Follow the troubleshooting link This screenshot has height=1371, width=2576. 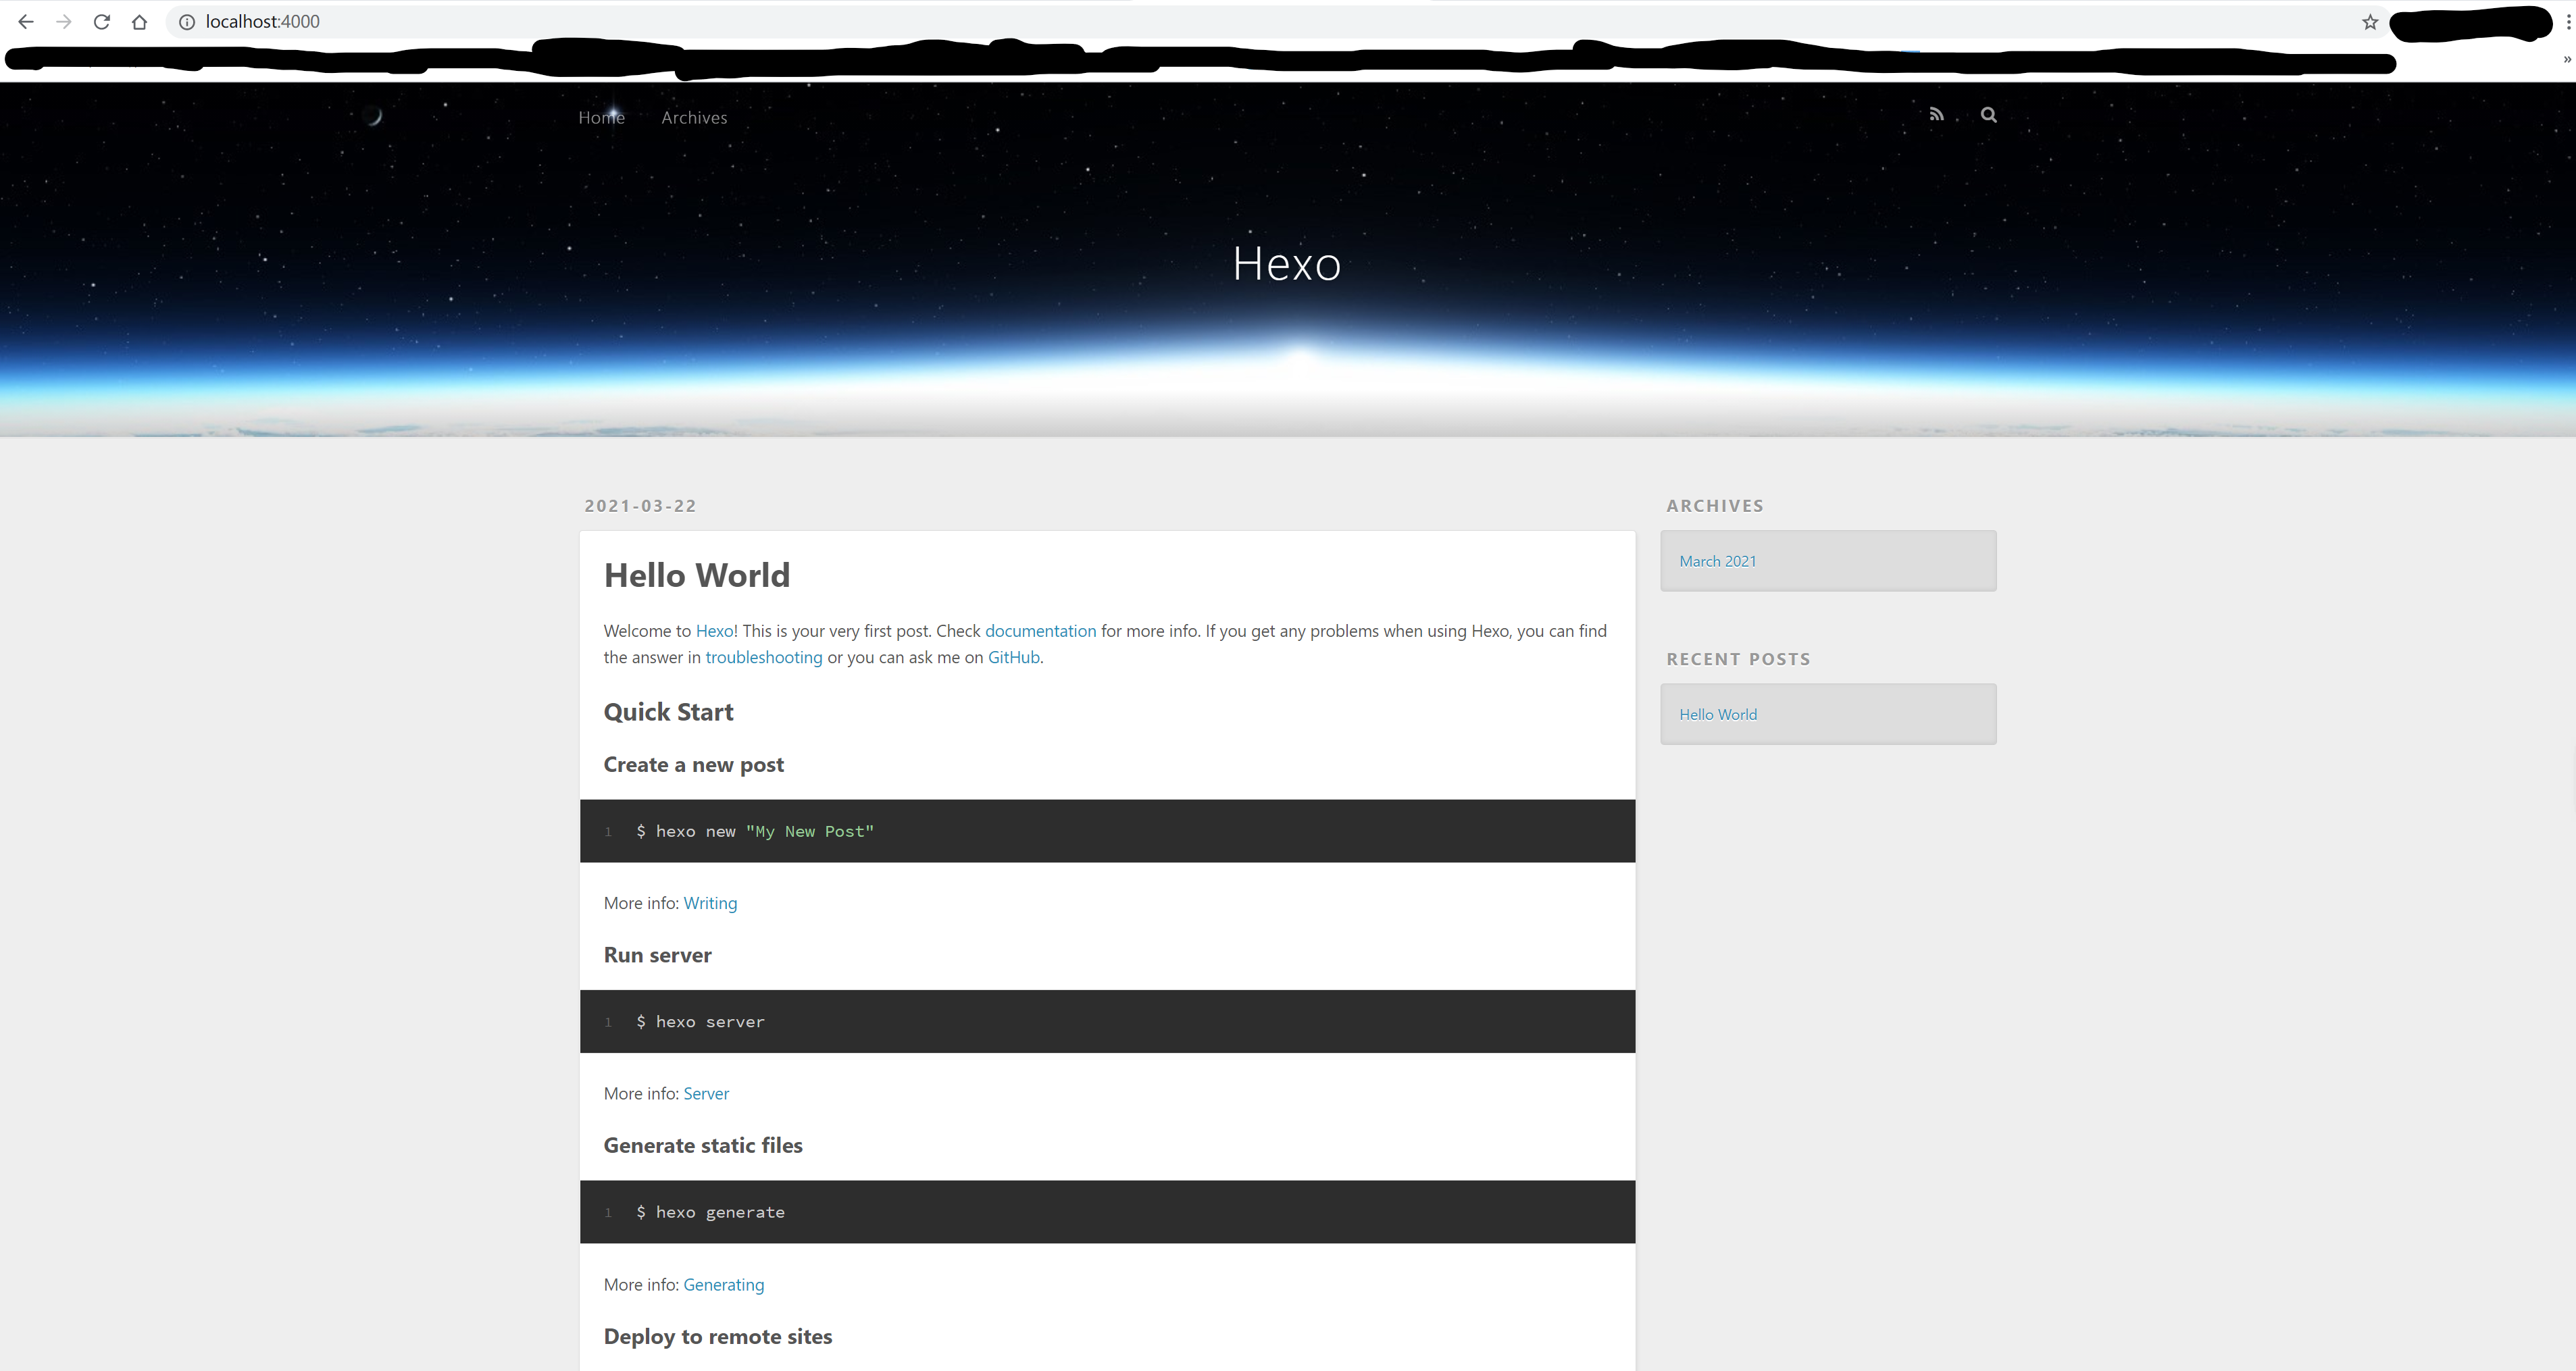[763, 657]
